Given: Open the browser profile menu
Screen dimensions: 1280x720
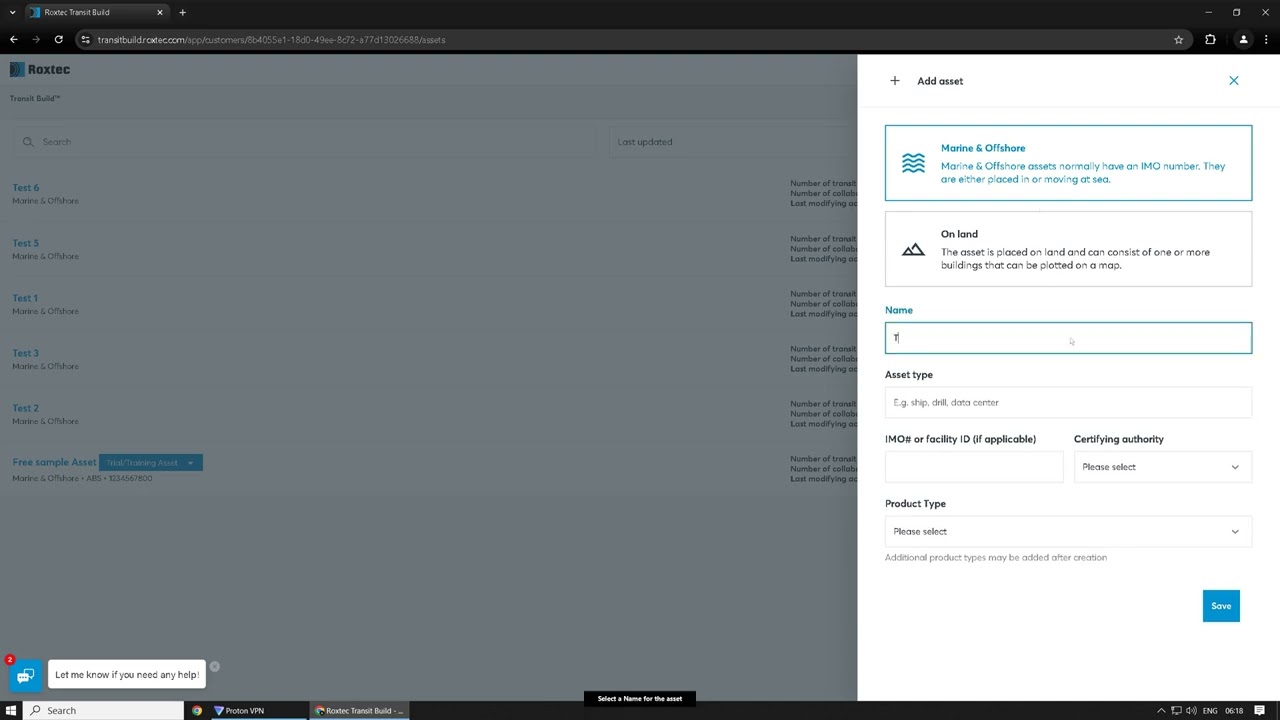Looking at the screenshot, I should 1243,40.
